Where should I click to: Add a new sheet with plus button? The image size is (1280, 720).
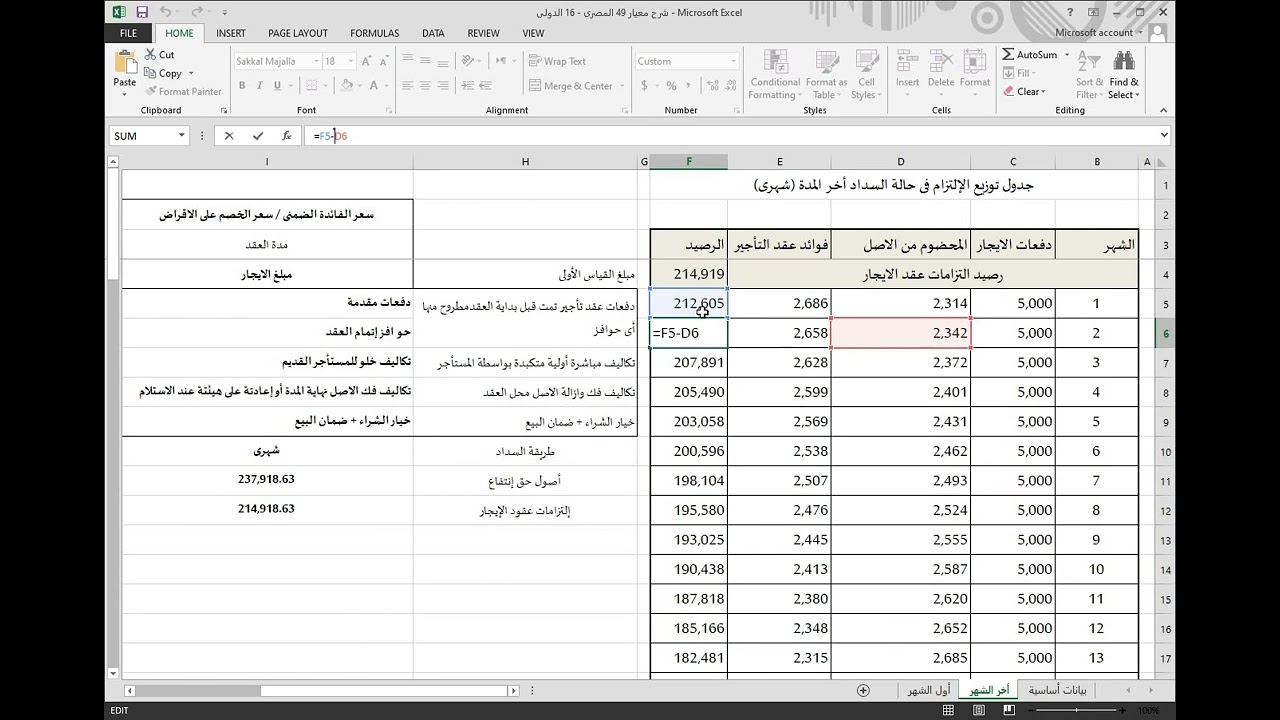(863, 690)
